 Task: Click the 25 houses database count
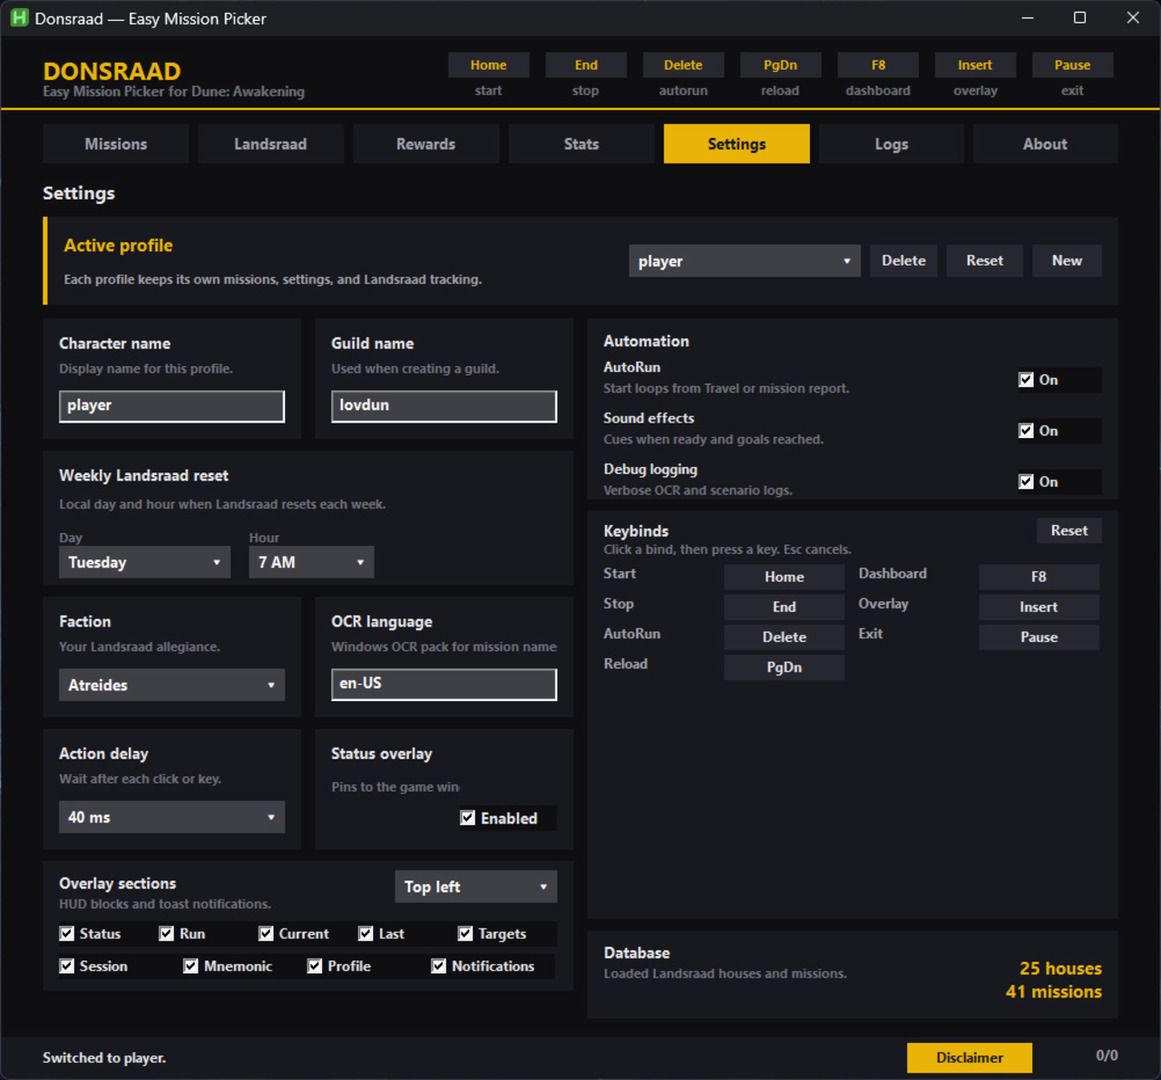tap(1060, 968)
